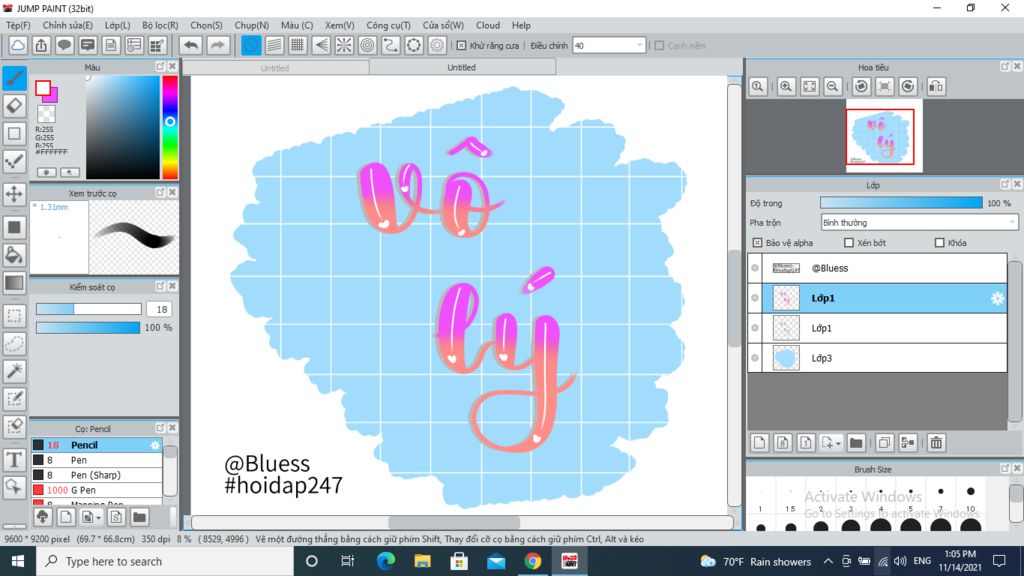
Task: Click the share/export icon in toolbar
Action: click(x=41, y=45)
